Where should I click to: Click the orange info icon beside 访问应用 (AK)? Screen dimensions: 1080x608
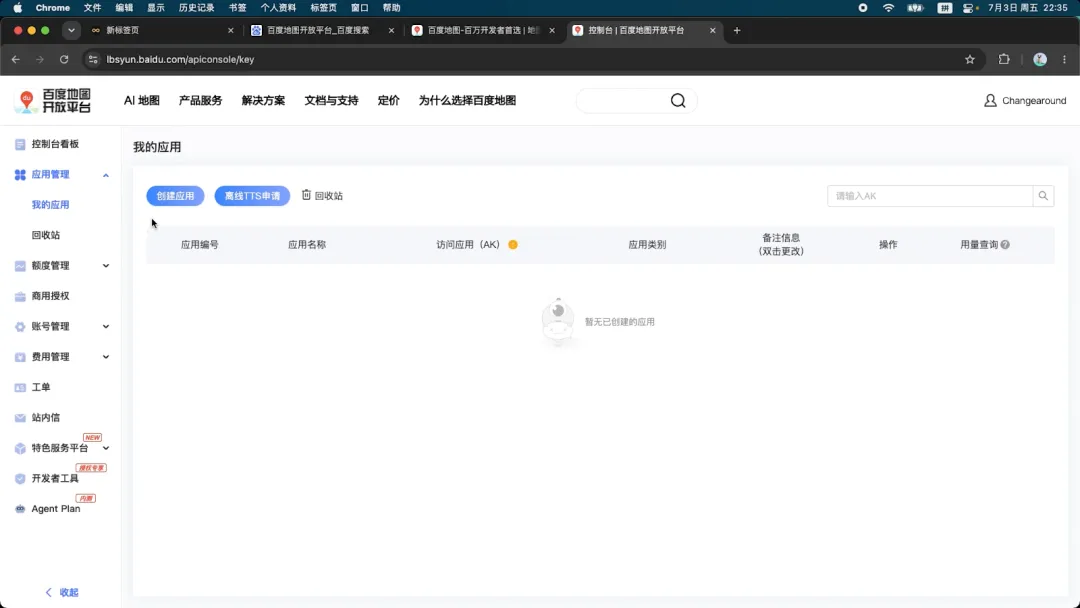coord(512,244)
